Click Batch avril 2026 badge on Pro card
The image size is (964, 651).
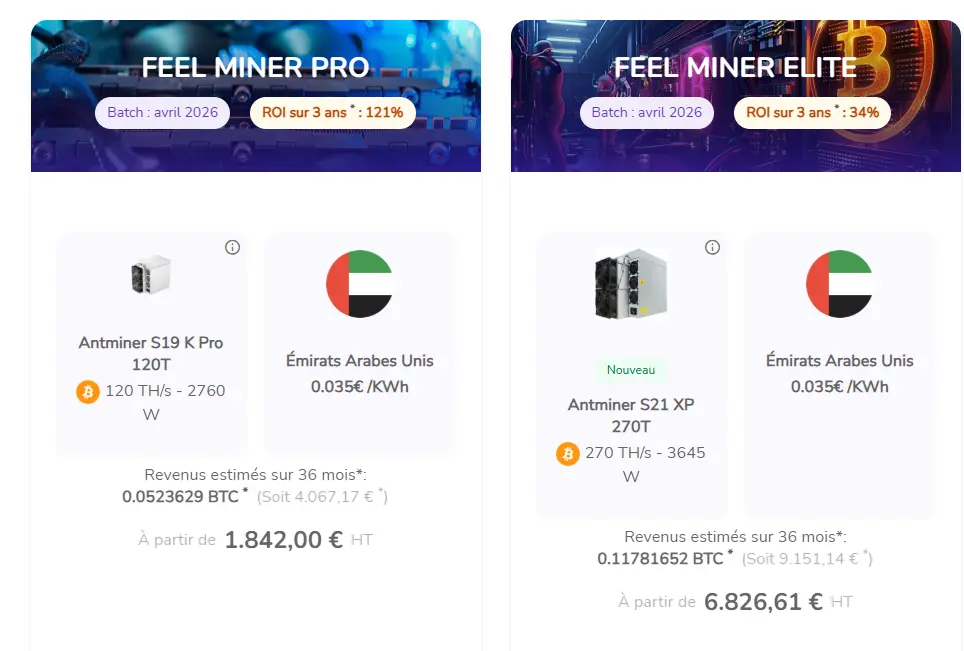click(163, 112)
